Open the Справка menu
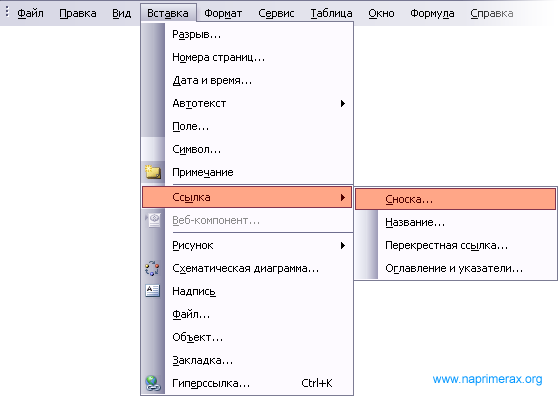This screenshot has width=558, height=396. tap(491, 13)
